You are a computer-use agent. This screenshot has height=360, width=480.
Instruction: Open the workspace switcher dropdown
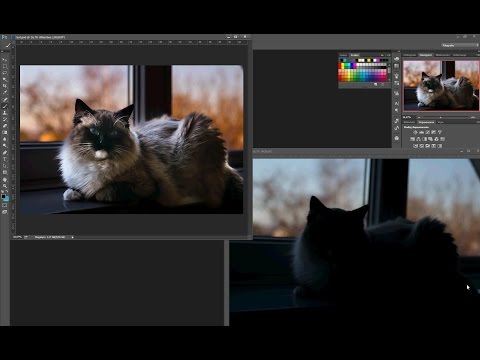pyautogui.click(x=460, y=45)
